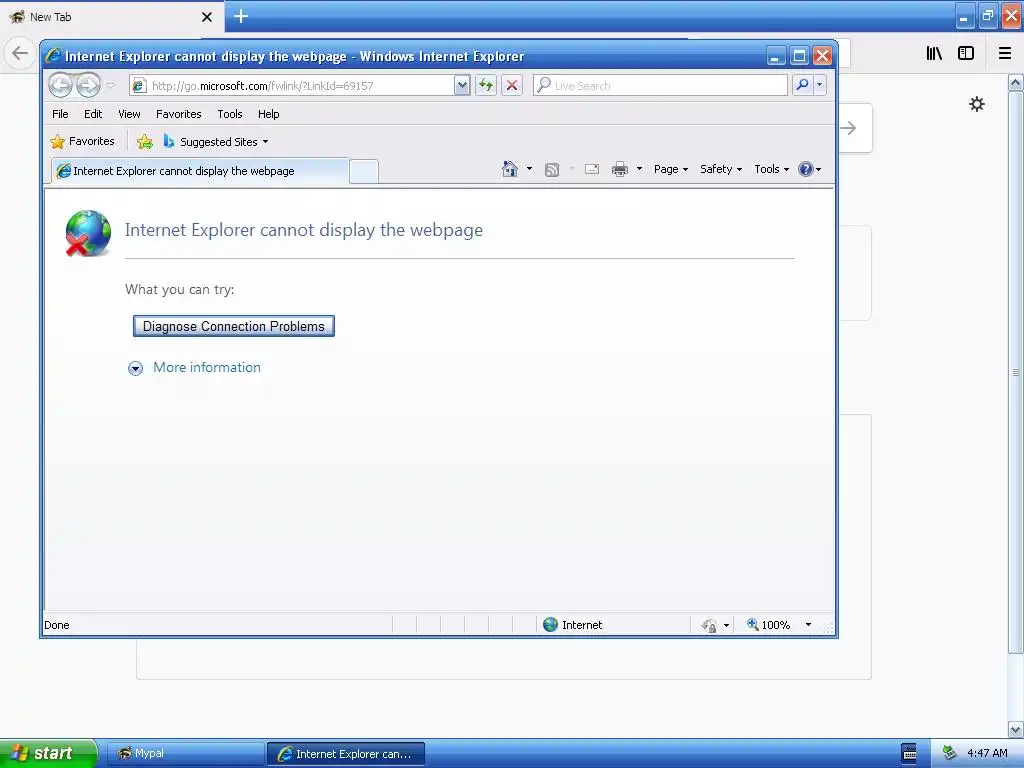
Task: Open the Favorites menu in menu bar
Action: pyautogui.click(x=178, y=114)
